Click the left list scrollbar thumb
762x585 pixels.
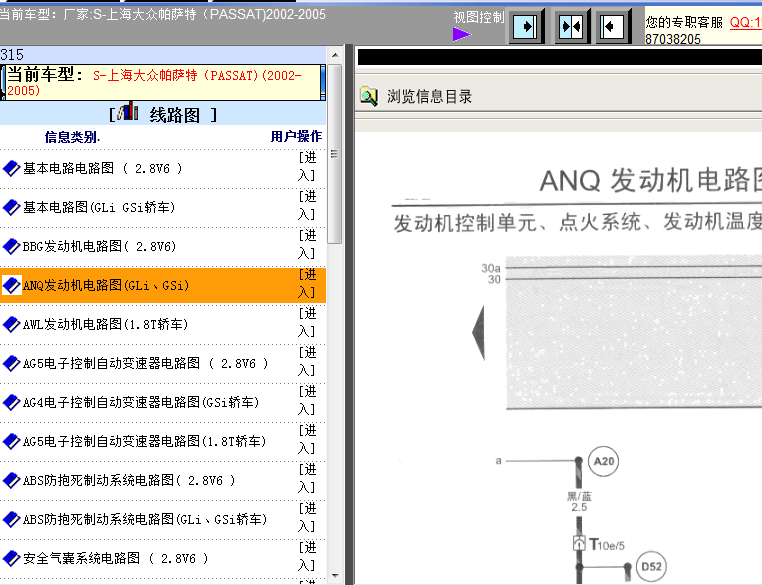[334, 154]
